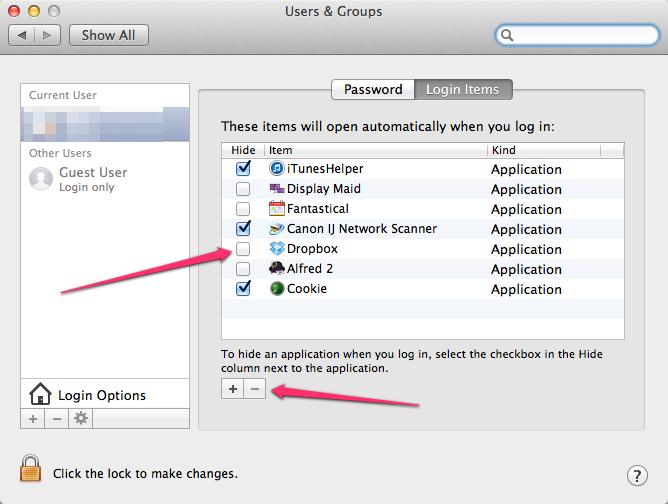Click the house icon beside Login Options
This screenshot has width=668, height=504.
(40, 394)
